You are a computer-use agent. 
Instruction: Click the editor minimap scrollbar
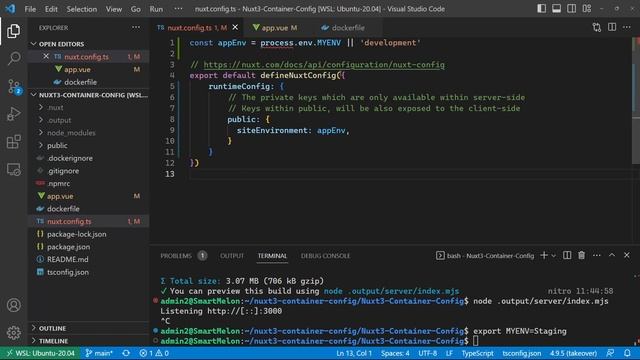(x=636, y=100)
